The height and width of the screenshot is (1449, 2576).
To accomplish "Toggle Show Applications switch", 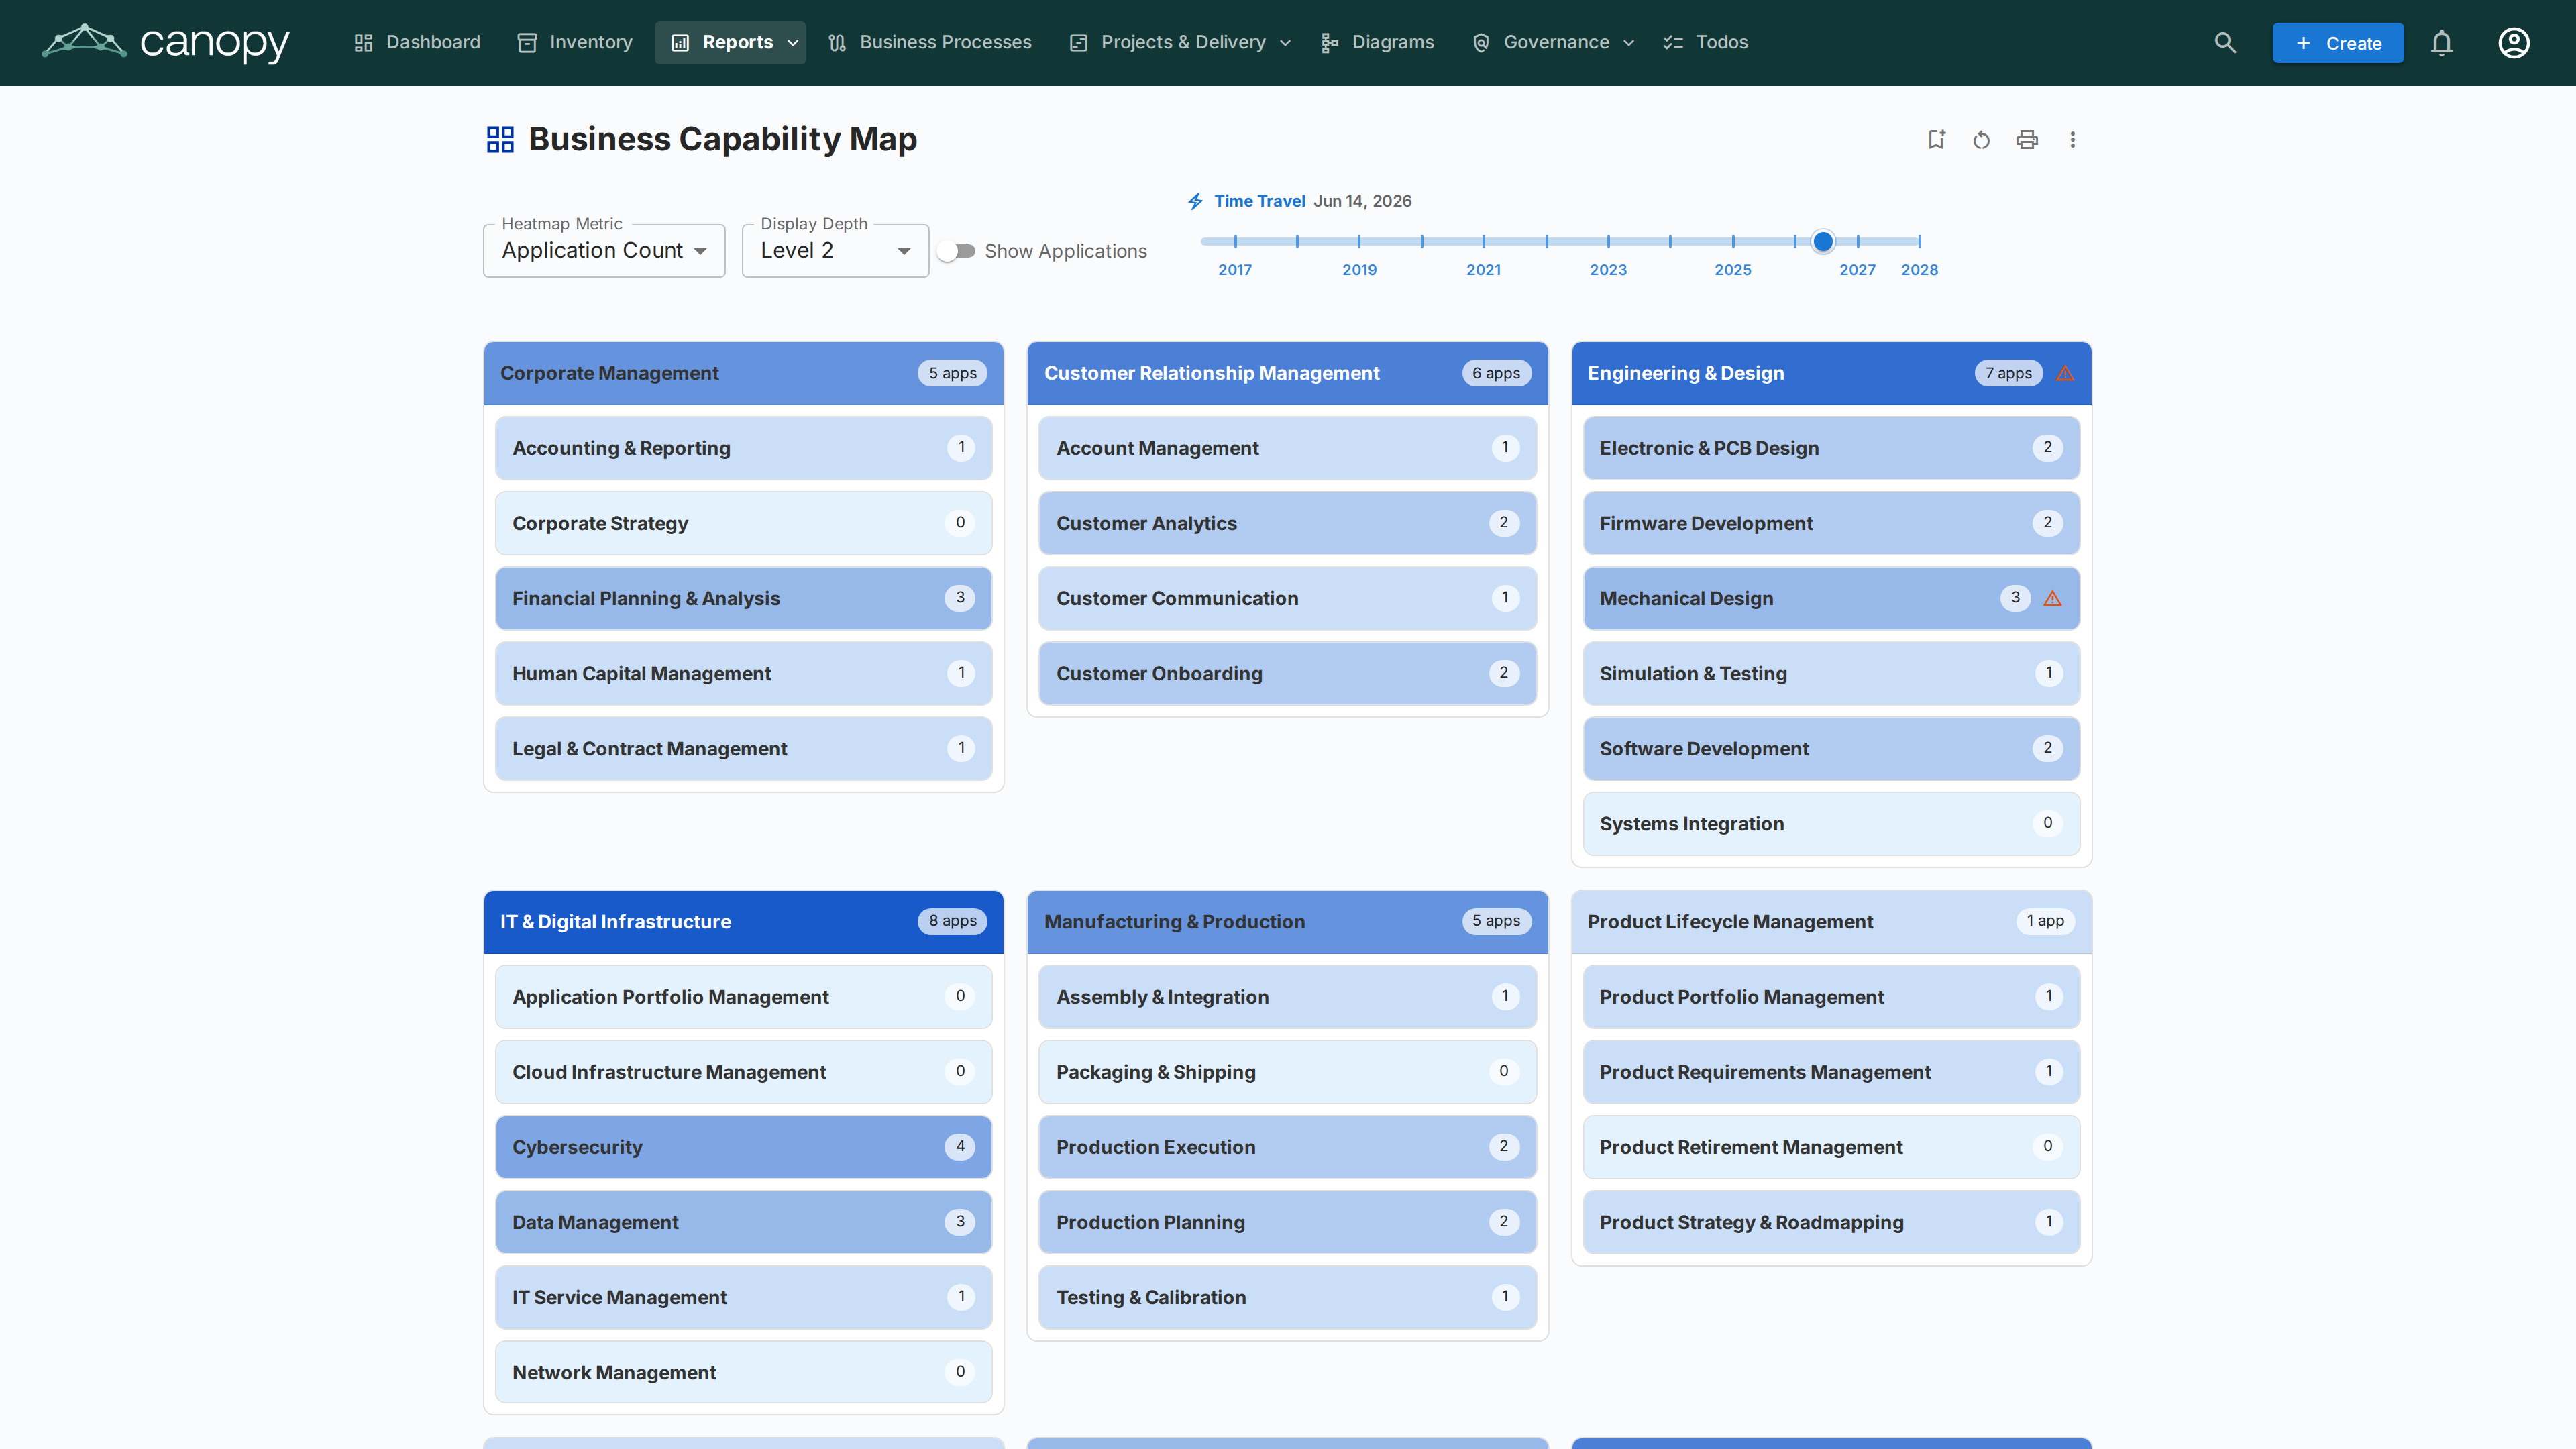I will [x=957, y=251].
